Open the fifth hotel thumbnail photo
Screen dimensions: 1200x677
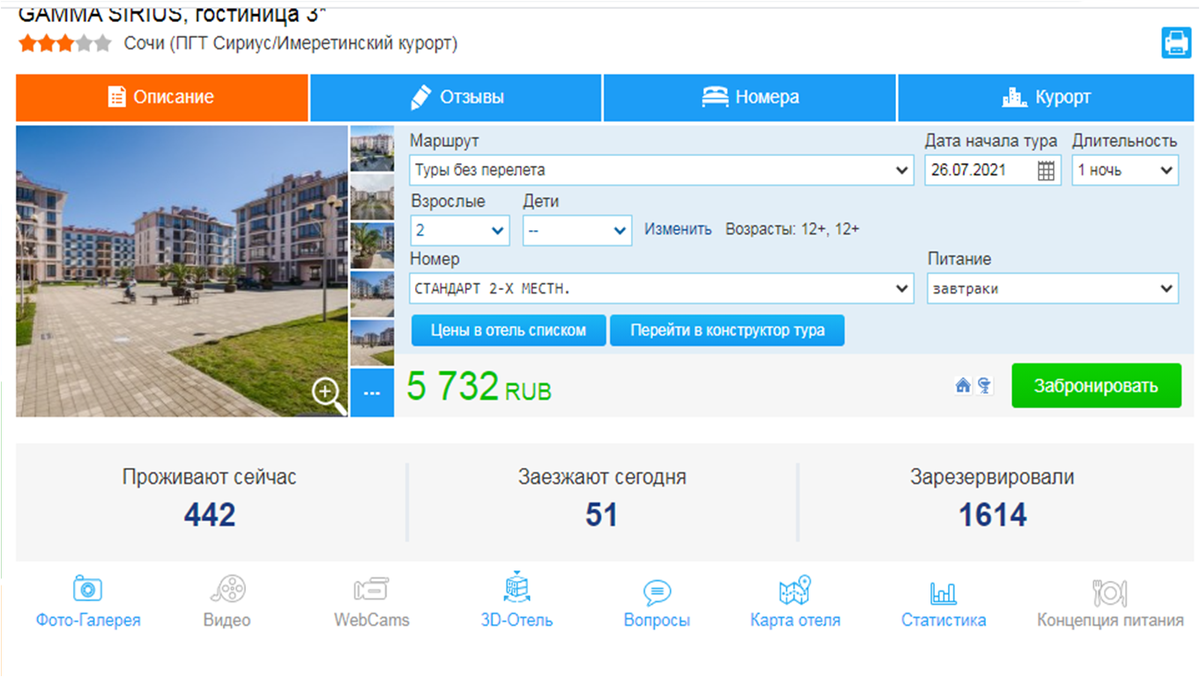coord(372,343)
